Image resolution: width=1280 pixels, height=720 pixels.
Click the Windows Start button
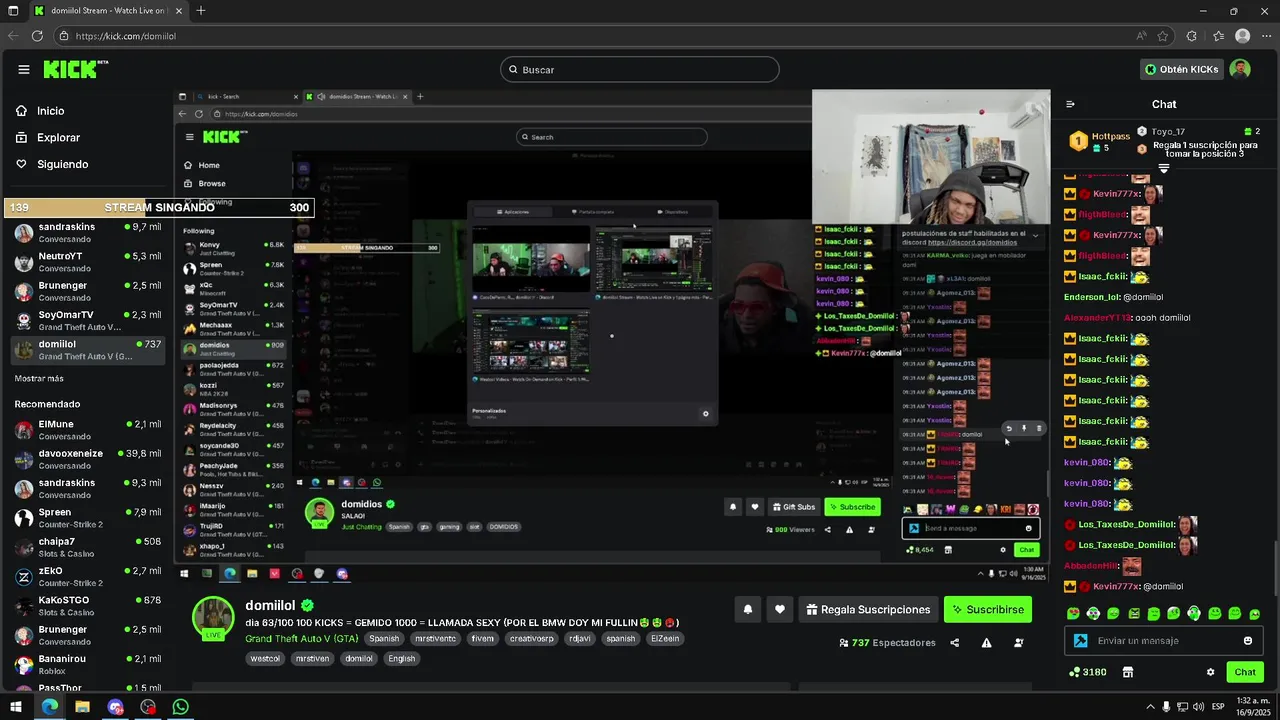coord(15,707)
